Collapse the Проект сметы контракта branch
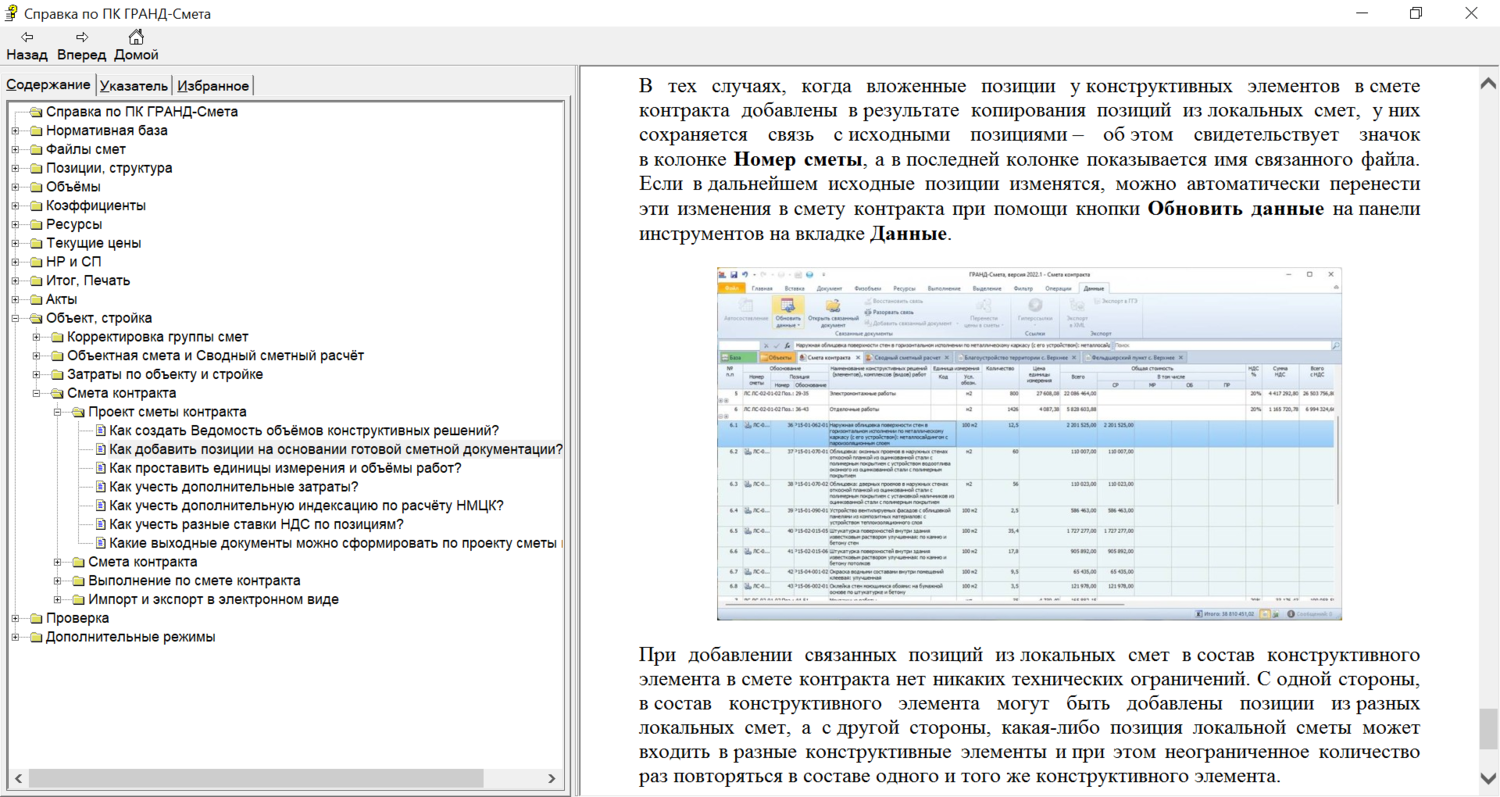1500x797 pixels. [57, 412]
